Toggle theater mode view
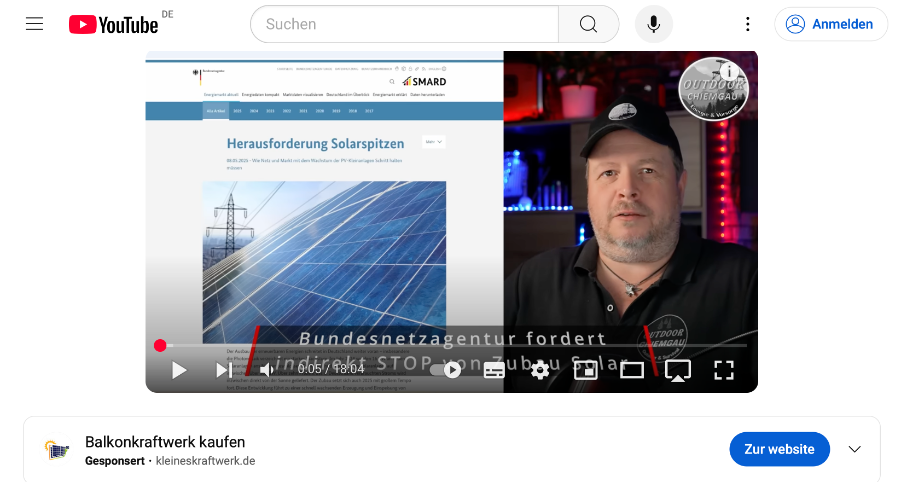The image size is (902, 482). coord(632,370)
